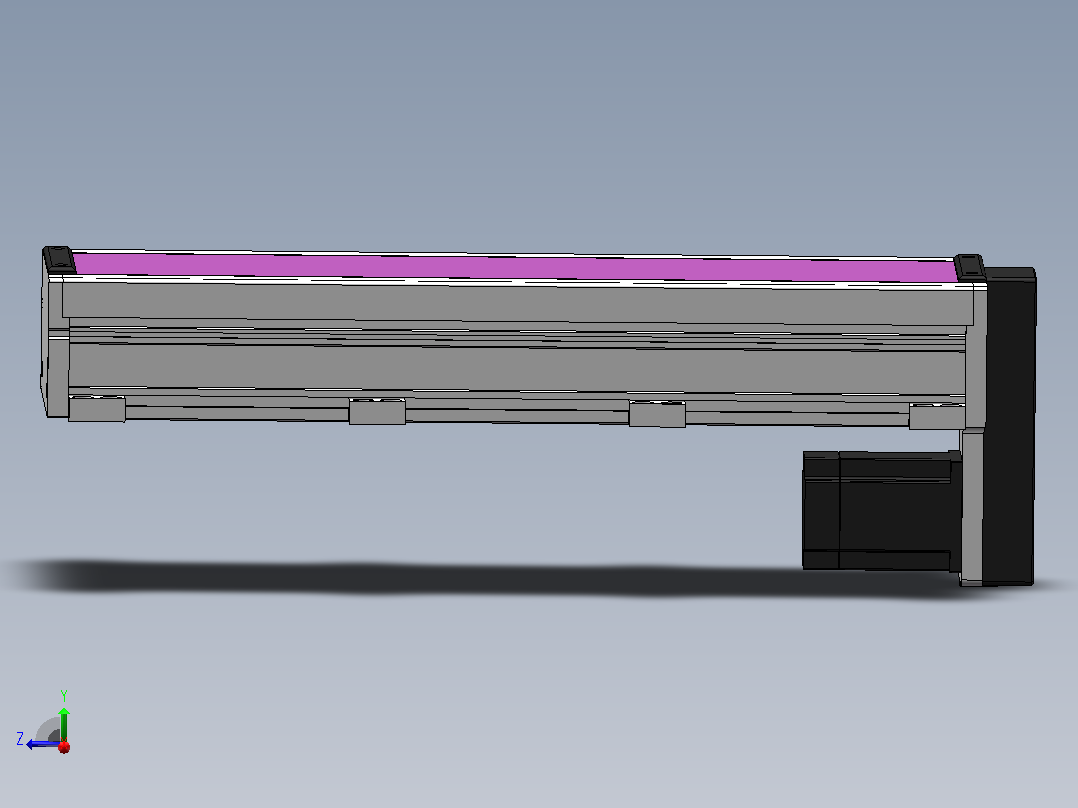The width and height of the screenshot is (1078, 808).
Task: Select the rightmost gray mounting foot block
Action: (x=936, y=417)
